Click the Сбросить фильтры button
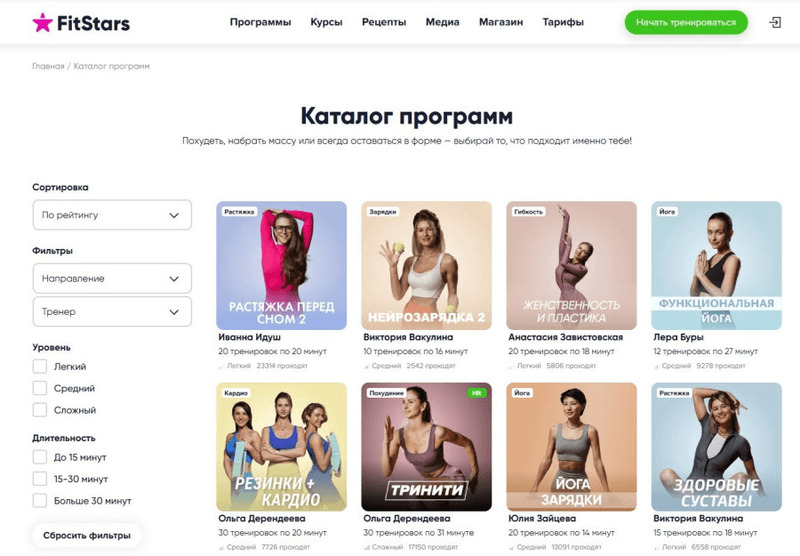Image resolution: width=800 pixels, height=556 pixels. [87, 536]
